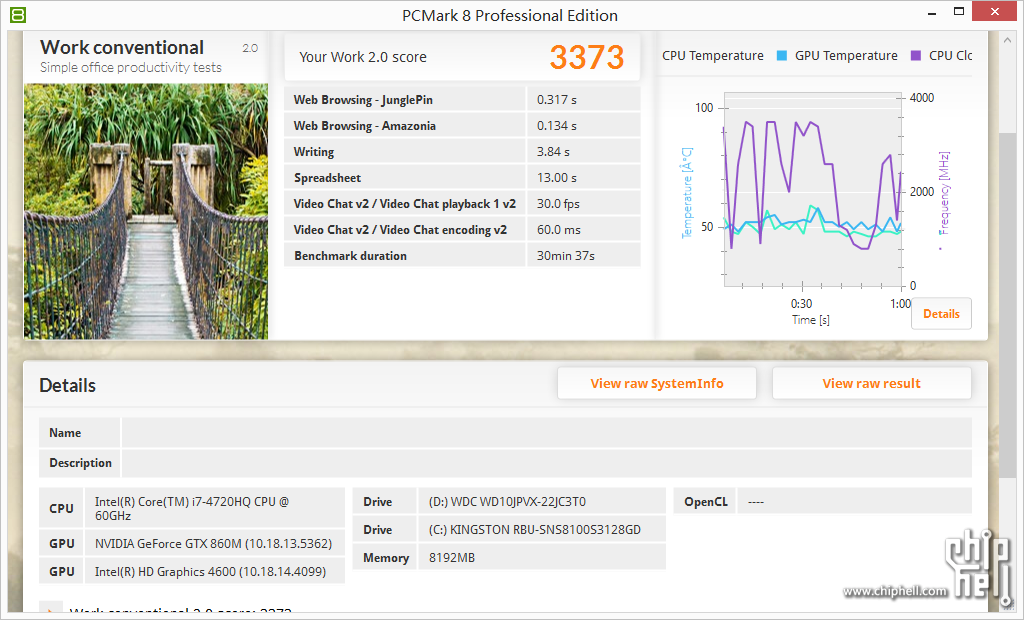Screen dimensions: 1024x620
Task: Click the 'Your Work 2.0 score' label
Action: tap(363, 57)
